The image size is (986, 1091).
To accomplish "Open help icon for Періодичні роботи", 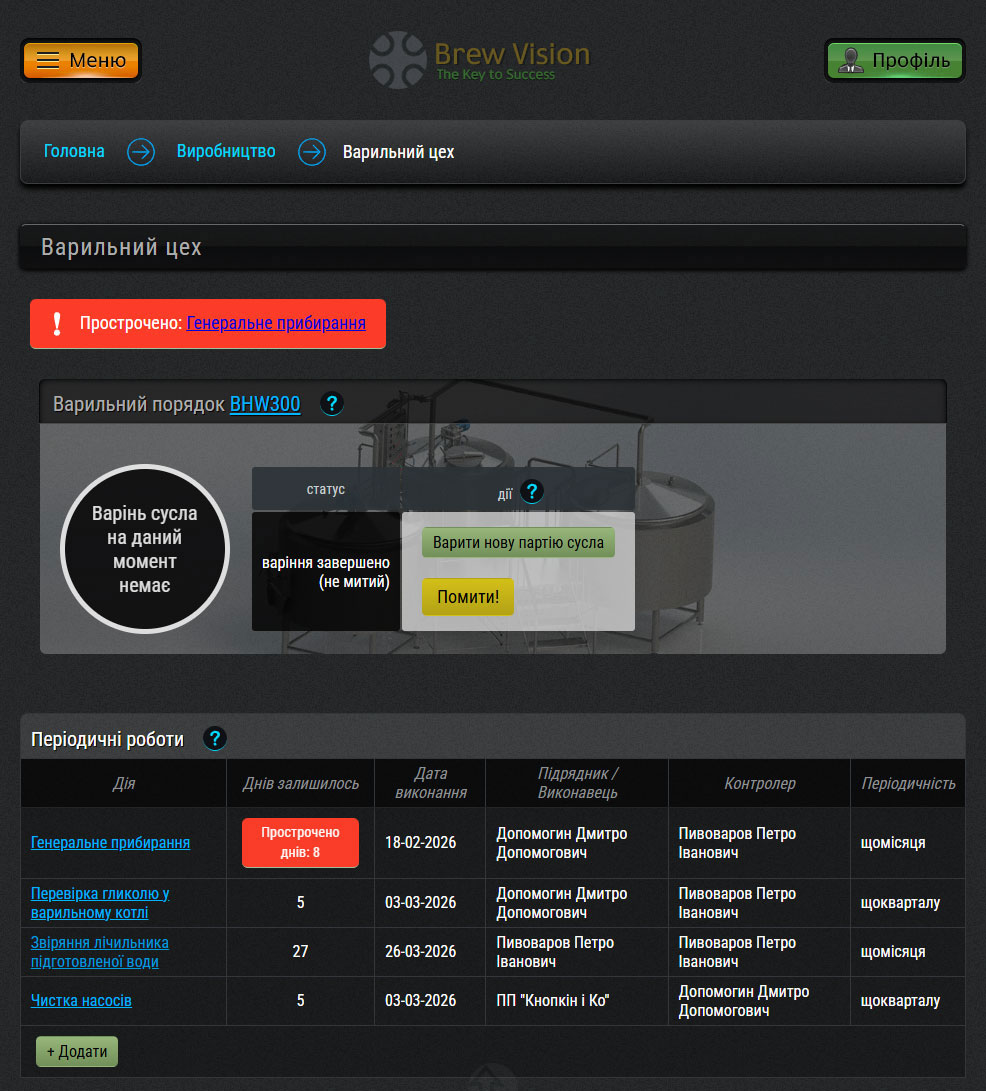I will click(x=215, y=739).
